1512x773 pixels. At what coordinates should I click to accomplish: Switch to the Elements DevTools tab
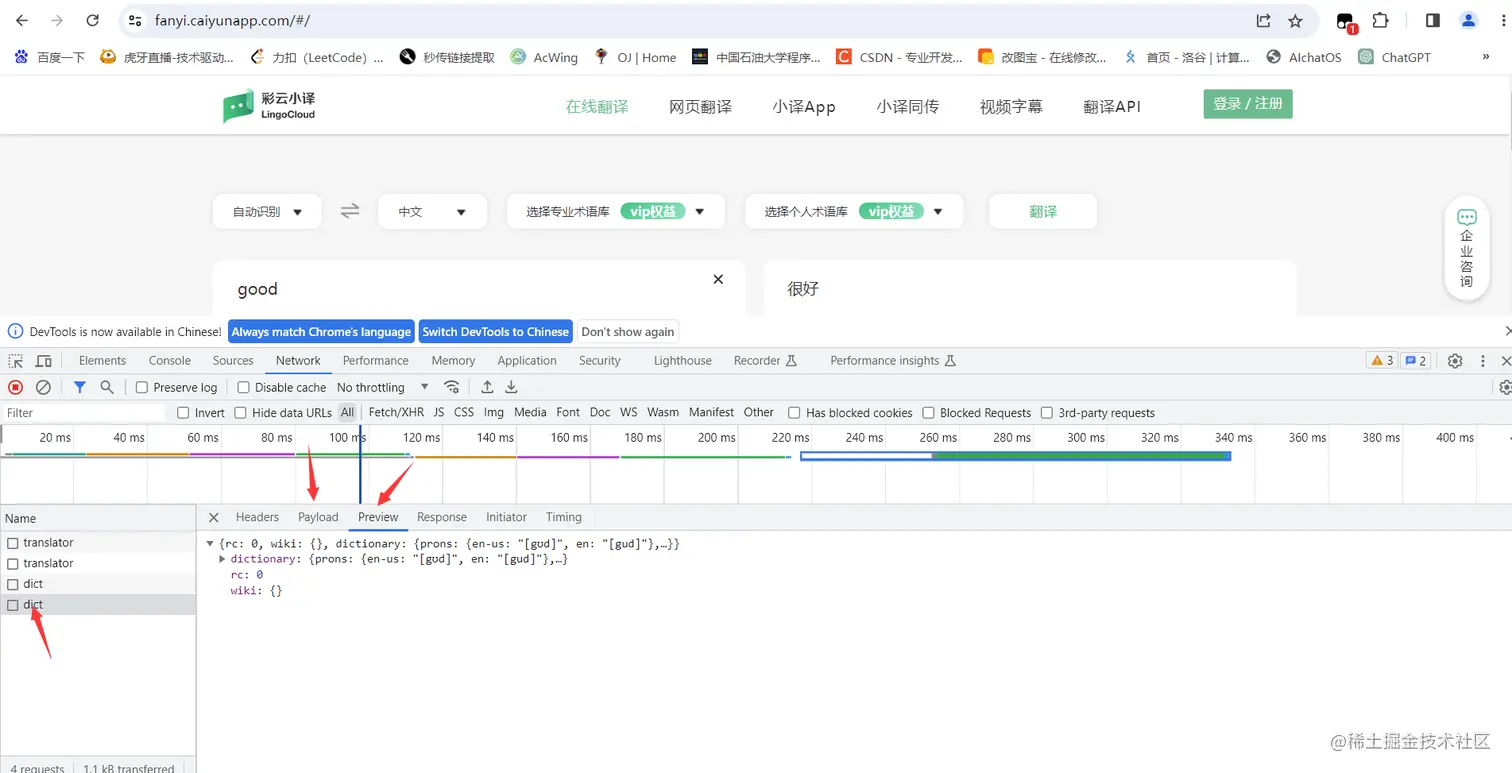[x=102, y=361]
